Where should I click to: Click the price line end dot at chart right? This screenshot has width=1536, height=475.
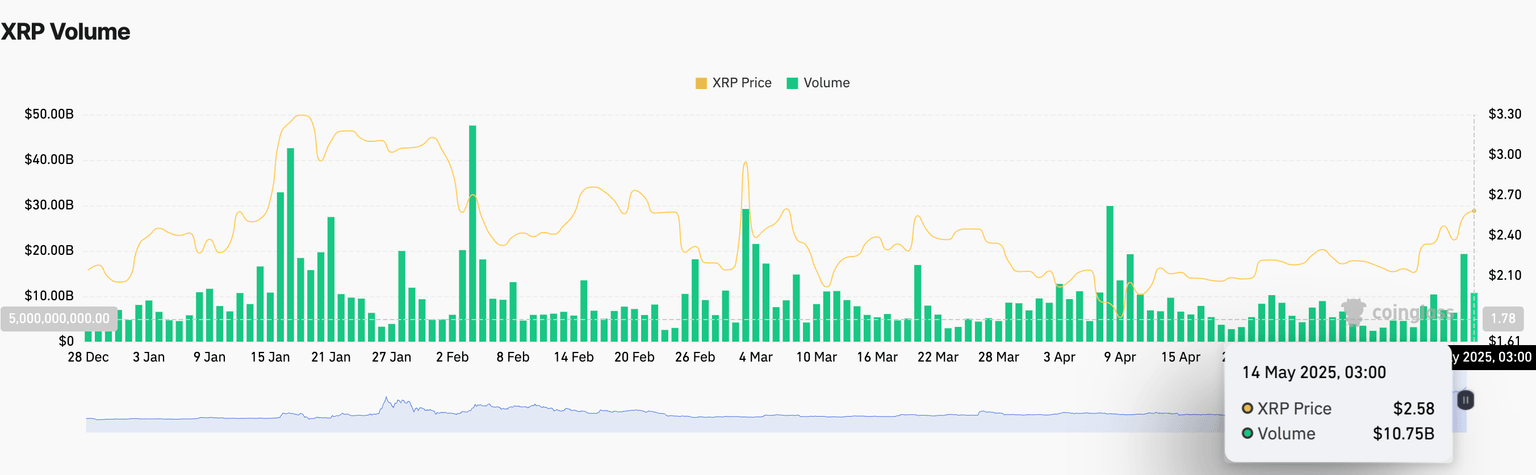[1473, 211]
